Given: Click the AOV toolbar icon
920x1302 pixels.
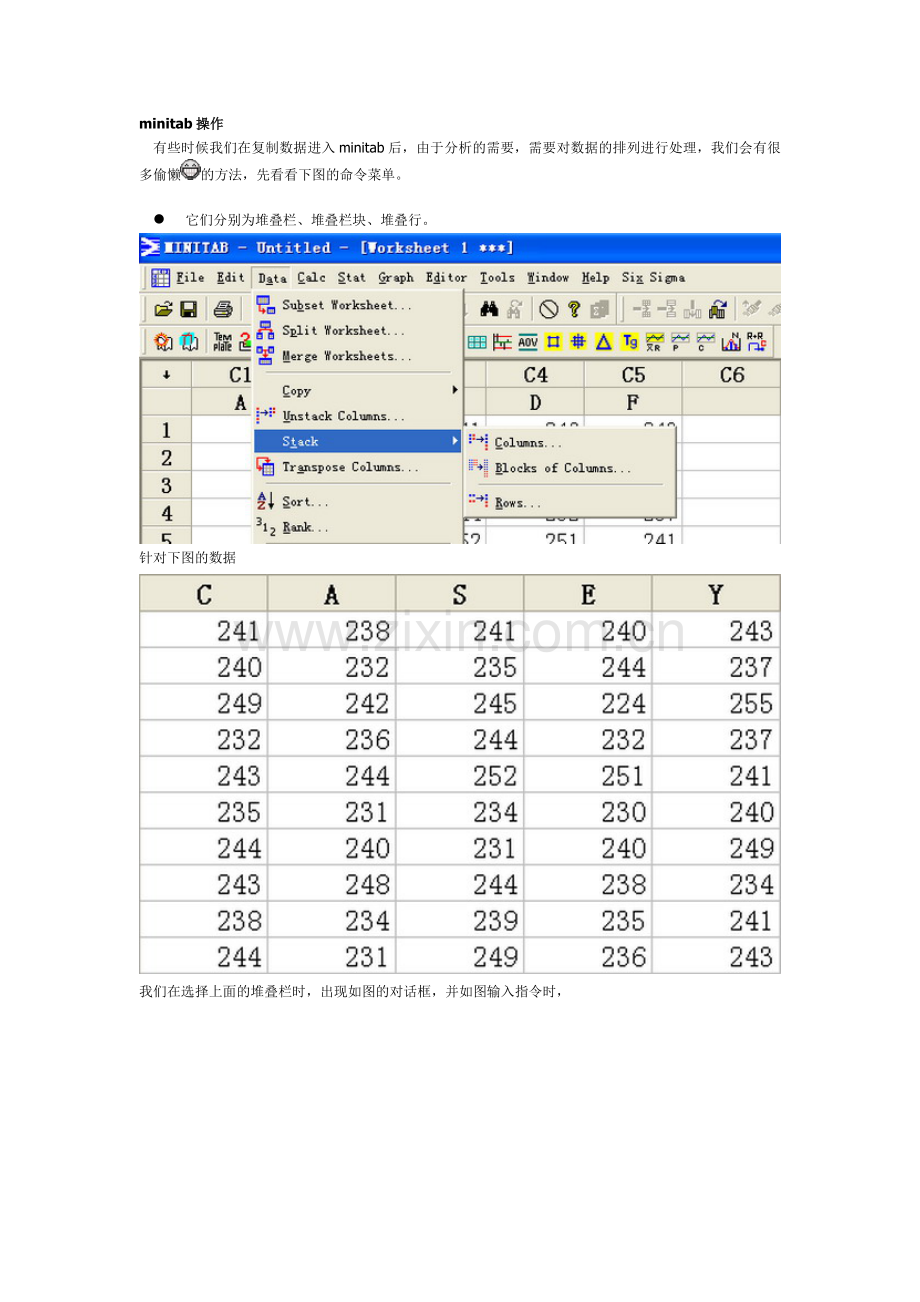Looking at the screenshot, I should (528, 342).
